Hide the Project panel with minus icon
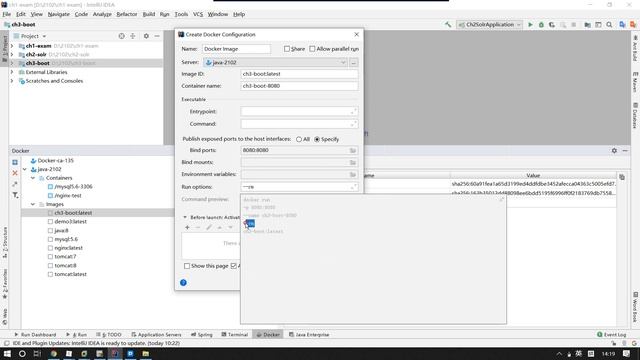The height and width of the screenshot is (360, 640). pyautogui.click(x=157, y=36)
